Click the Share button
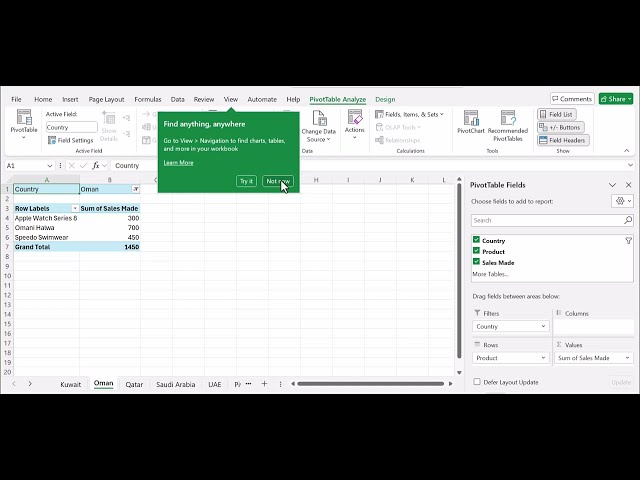Image resolution: width=640 pixels, height=480 pixels. 616,99
